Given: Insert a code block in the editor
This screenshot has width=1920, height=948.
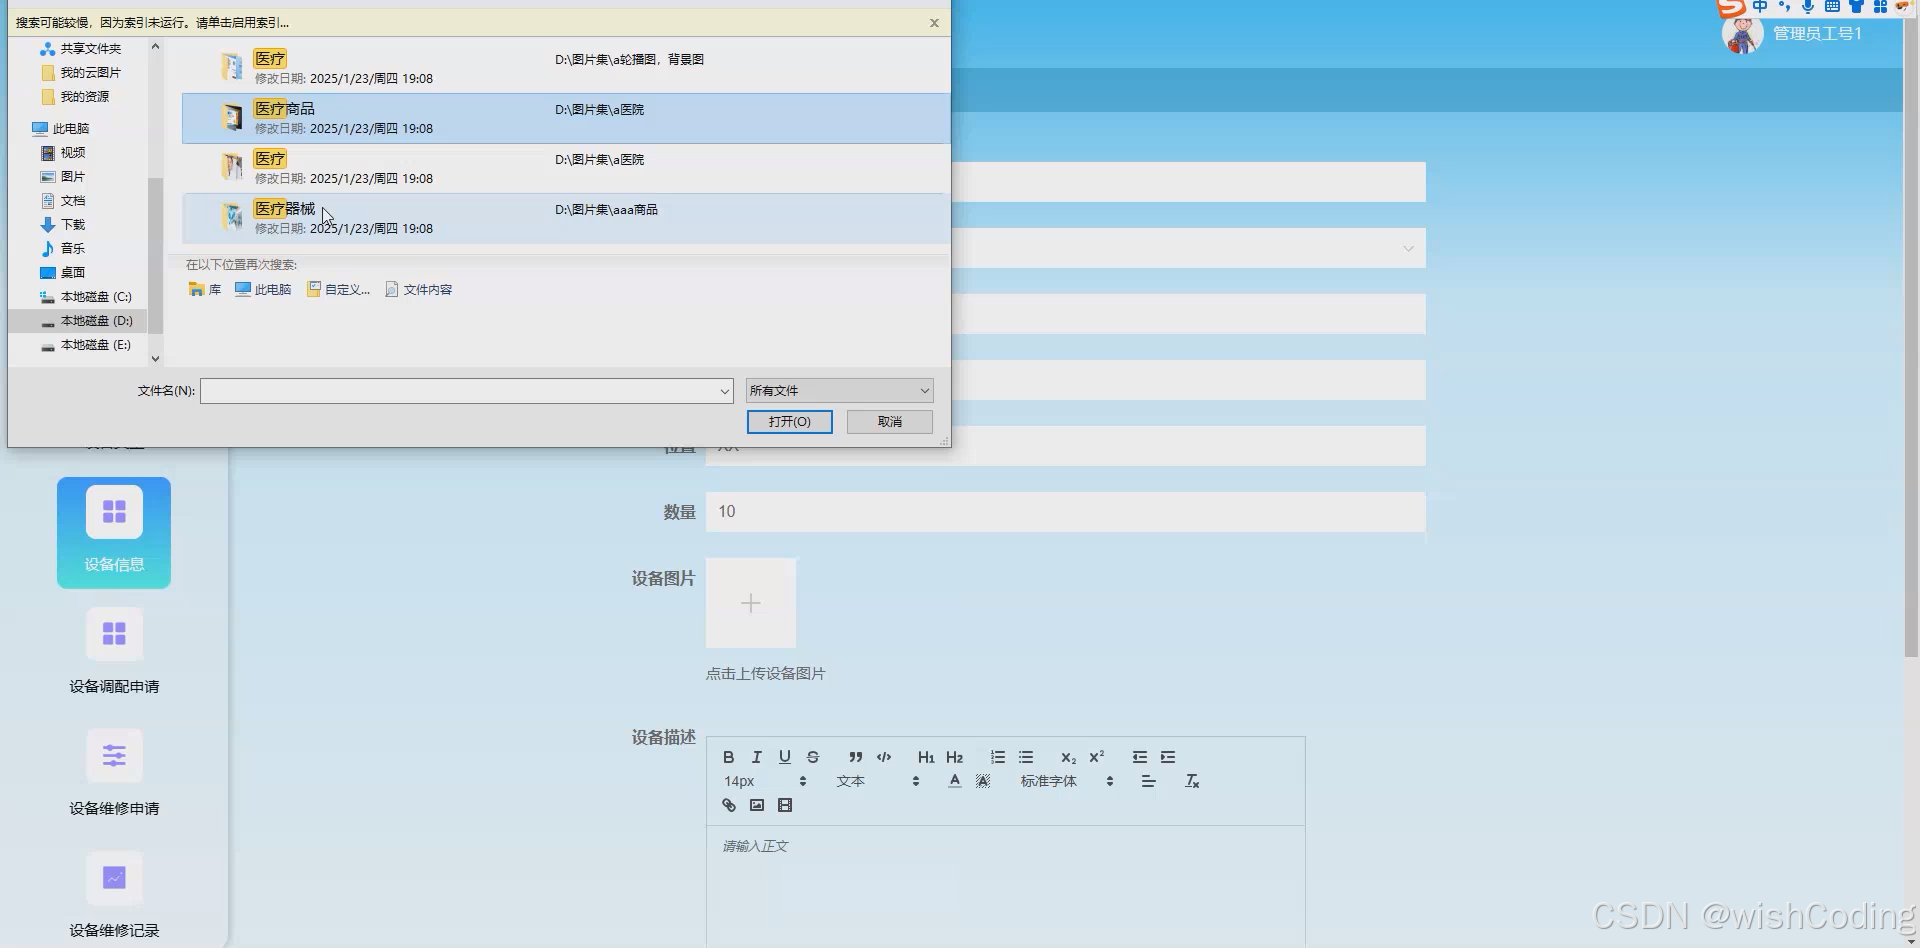Looking at the screenshot, I should point(884,757).
